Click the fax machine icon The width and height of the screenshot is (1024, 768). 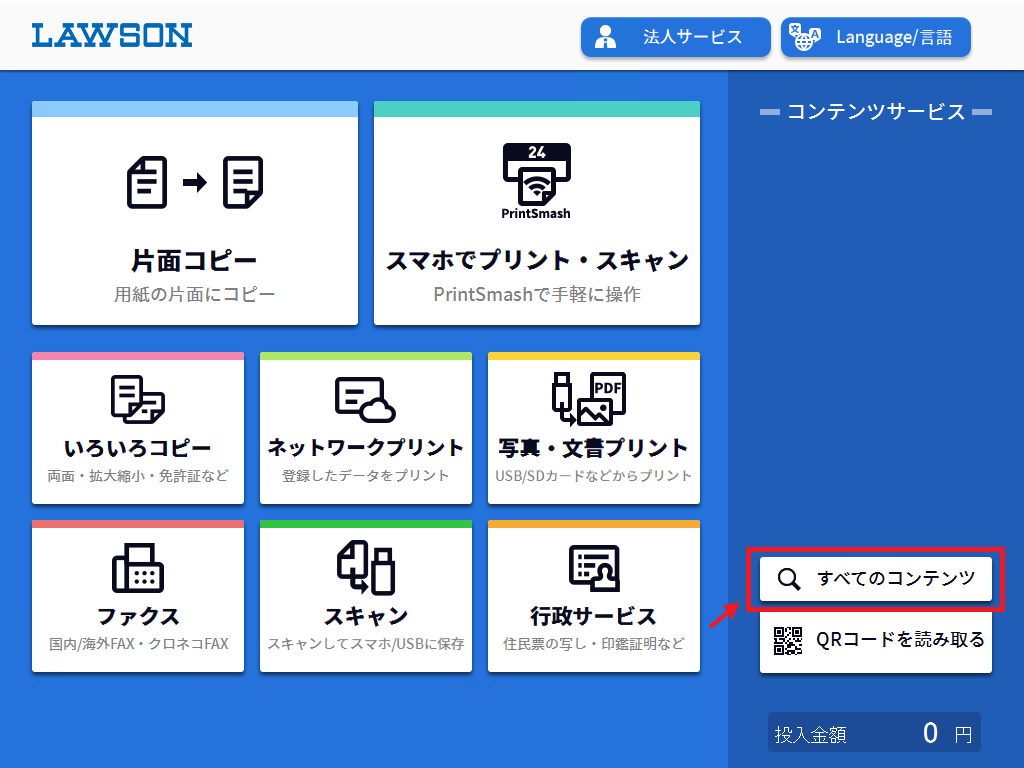click(x=138, y=568)
